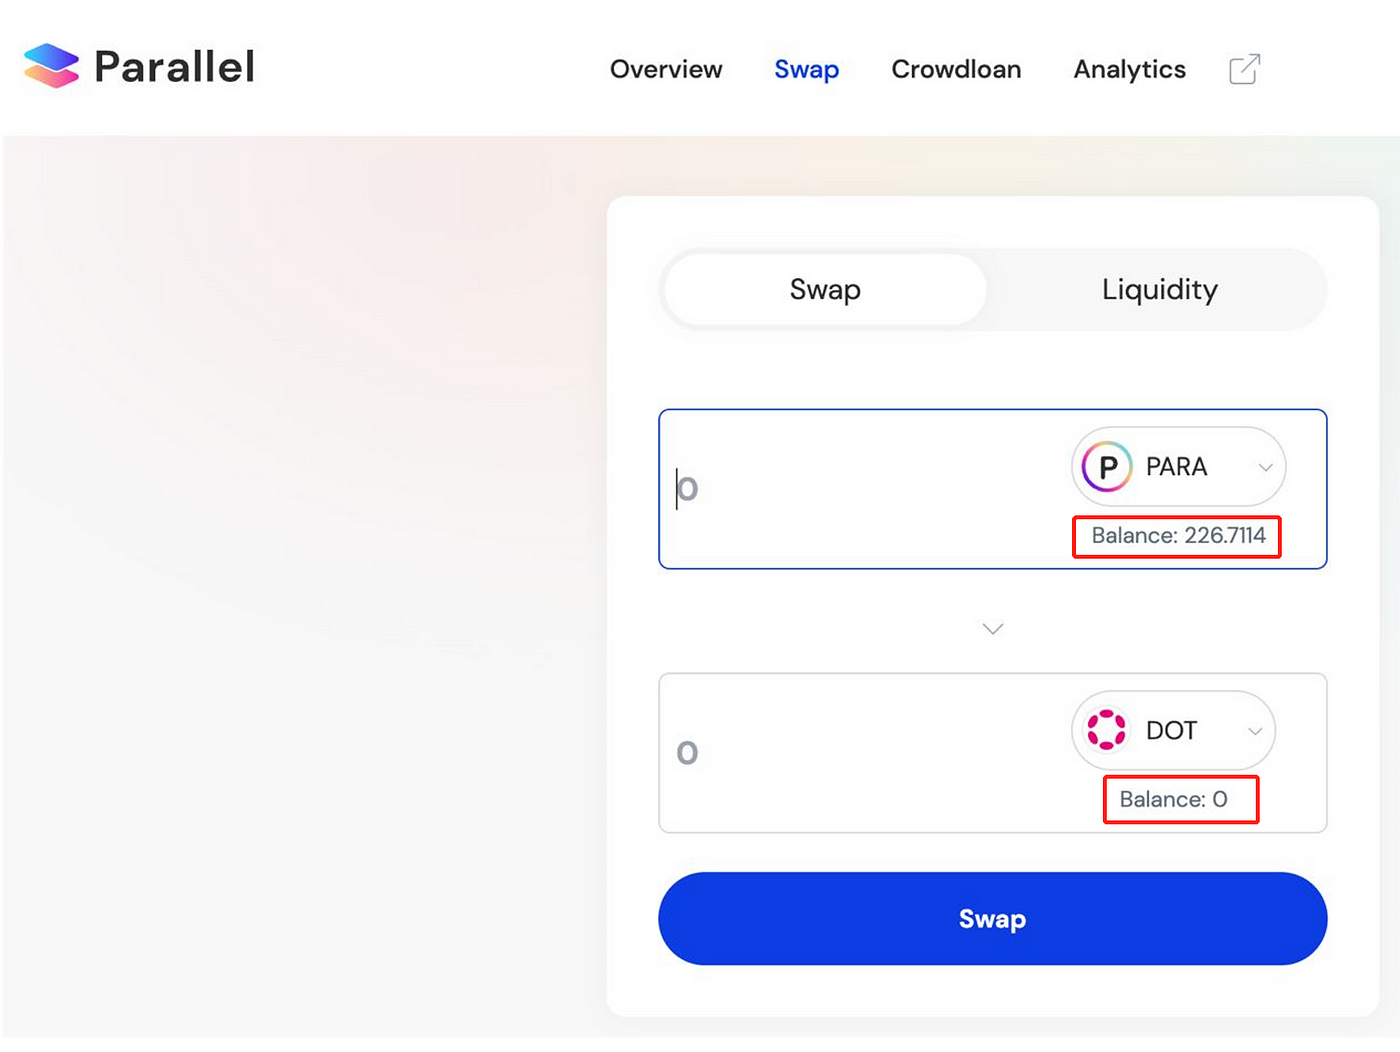Click the DOT token icon
Image resolution: width=1400 pixels, height=1052 pixels.
click(x=1106, y=730)
